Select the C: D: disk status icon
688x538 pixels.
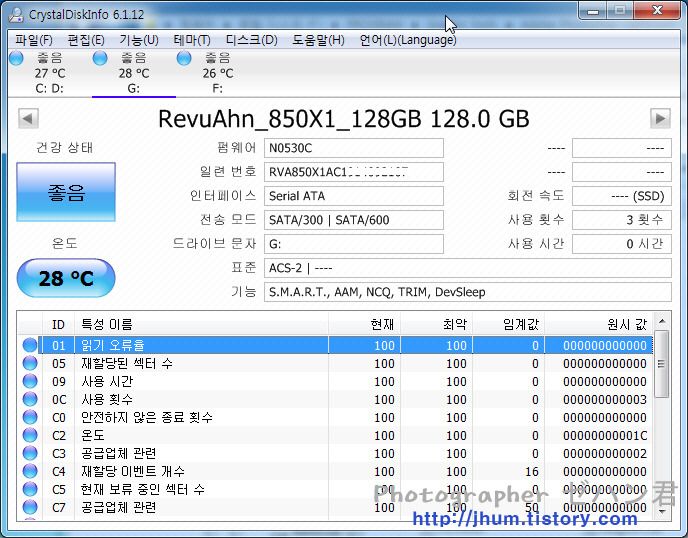tap(16, 58)
